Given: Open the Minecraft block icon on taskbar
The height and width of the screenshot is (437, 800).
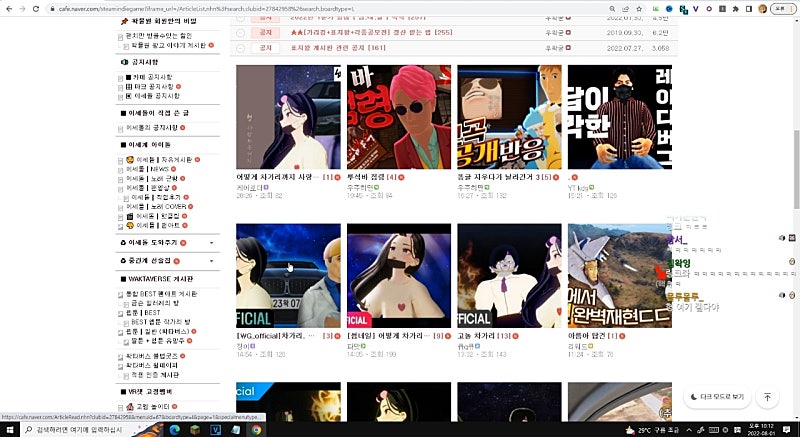Looking at the screenshot, I should [195, 430].
